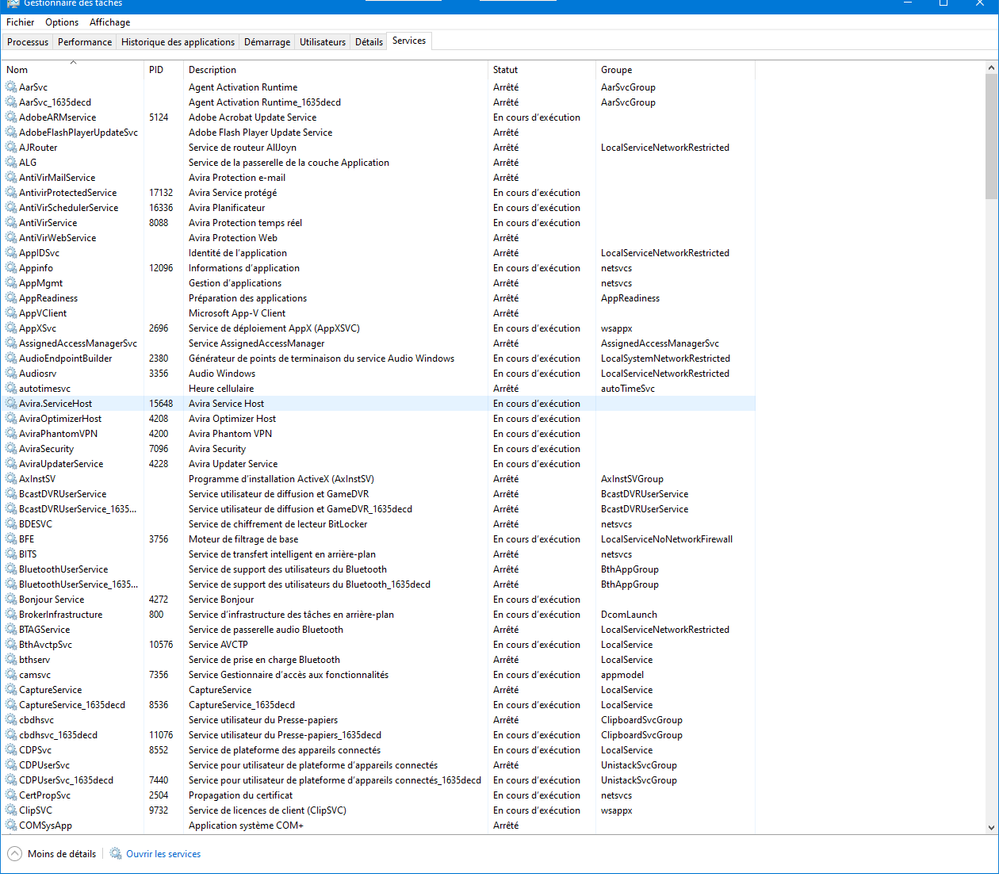
Task: Open the Options menu
Action: pyautogui.click(x=62, y=22)
